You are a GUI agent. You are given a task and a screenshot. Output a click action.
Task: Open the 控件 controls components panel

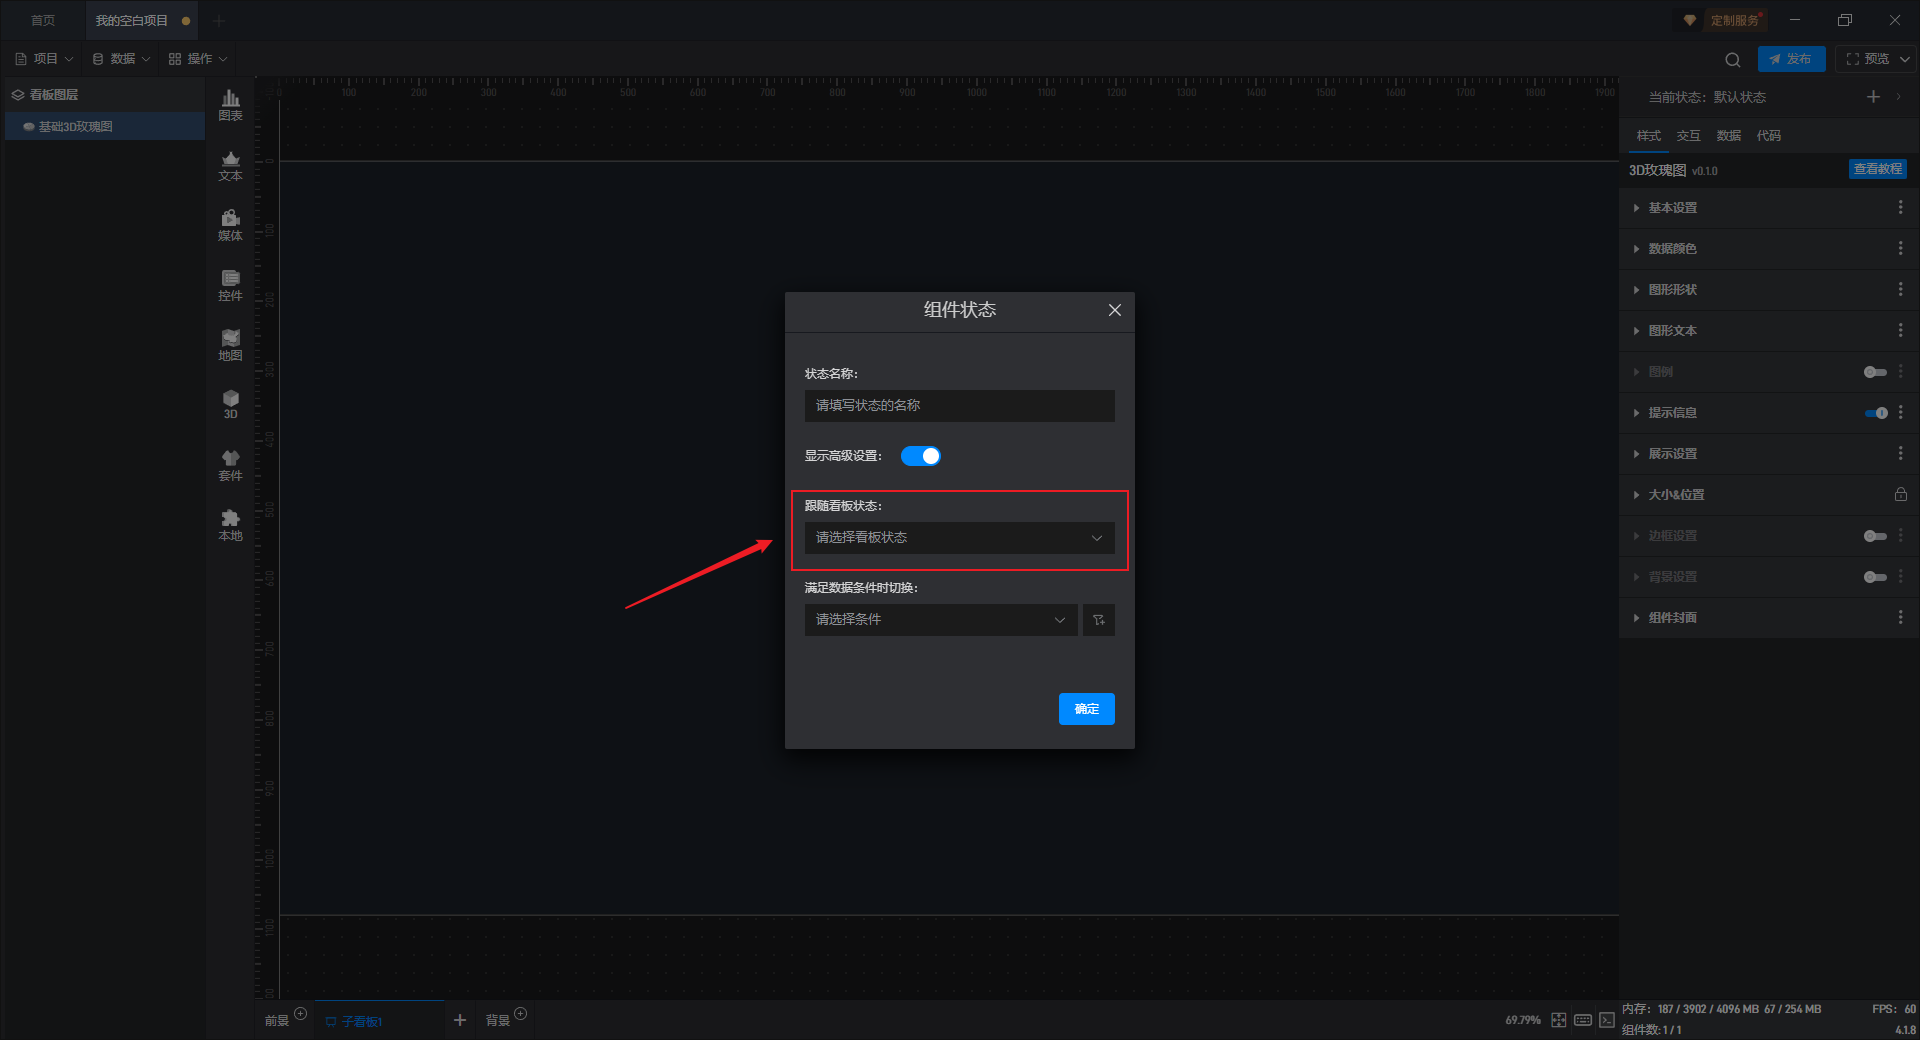pyautogui.click(x=230, y=285)
